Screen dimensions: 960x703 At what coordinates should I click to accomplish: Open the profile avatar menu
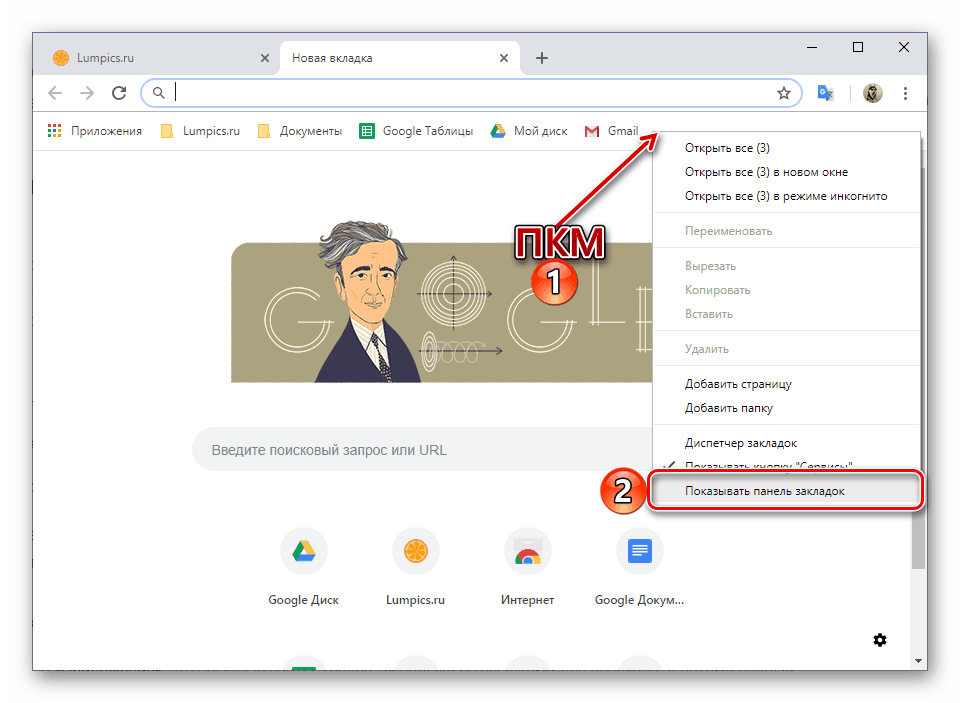[x=872, y=93]
